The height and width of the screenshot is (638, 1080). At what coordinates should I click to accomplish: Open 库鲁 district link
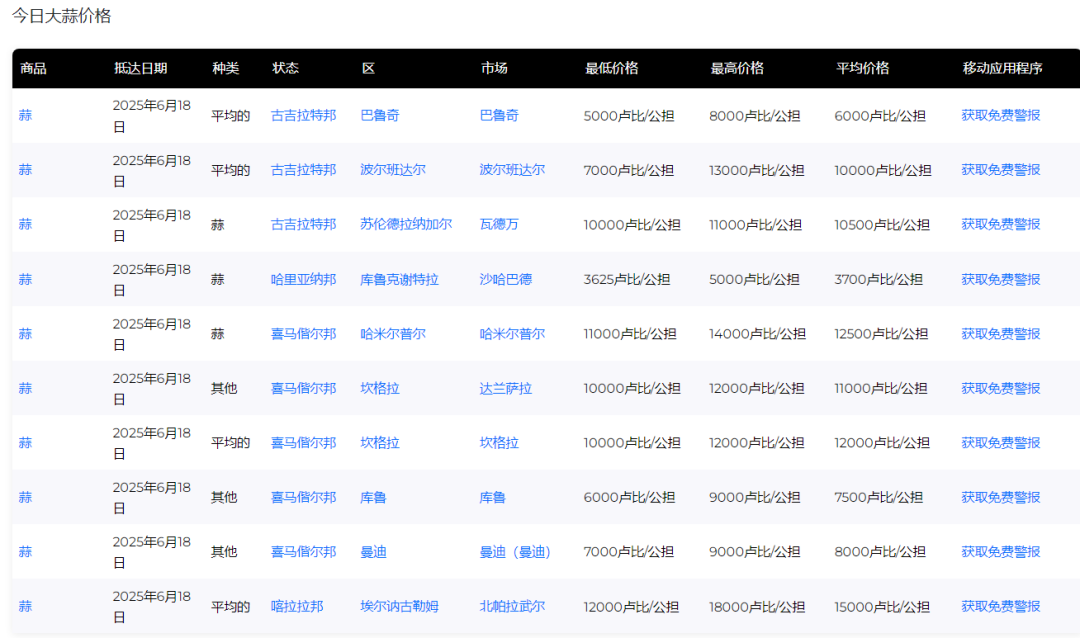coord(373,497)
